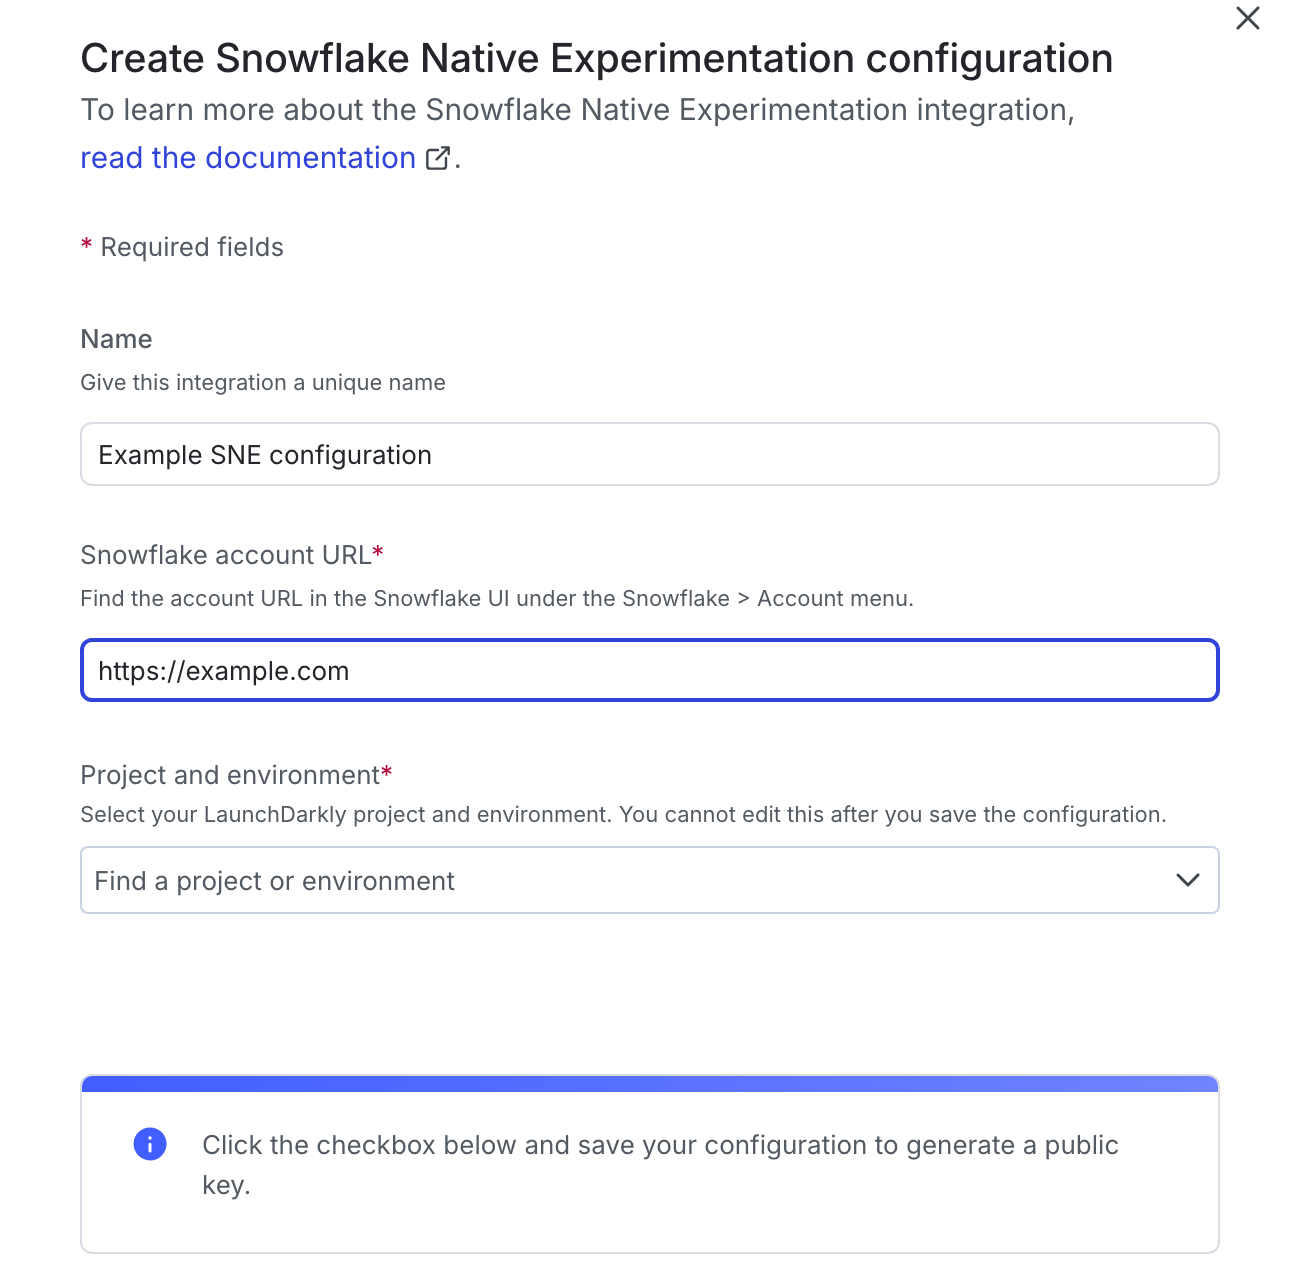The height and width of the screenshot is (1286, 1300).
Task: Follow the documentation hyperlink
Action: coord(248,157)
